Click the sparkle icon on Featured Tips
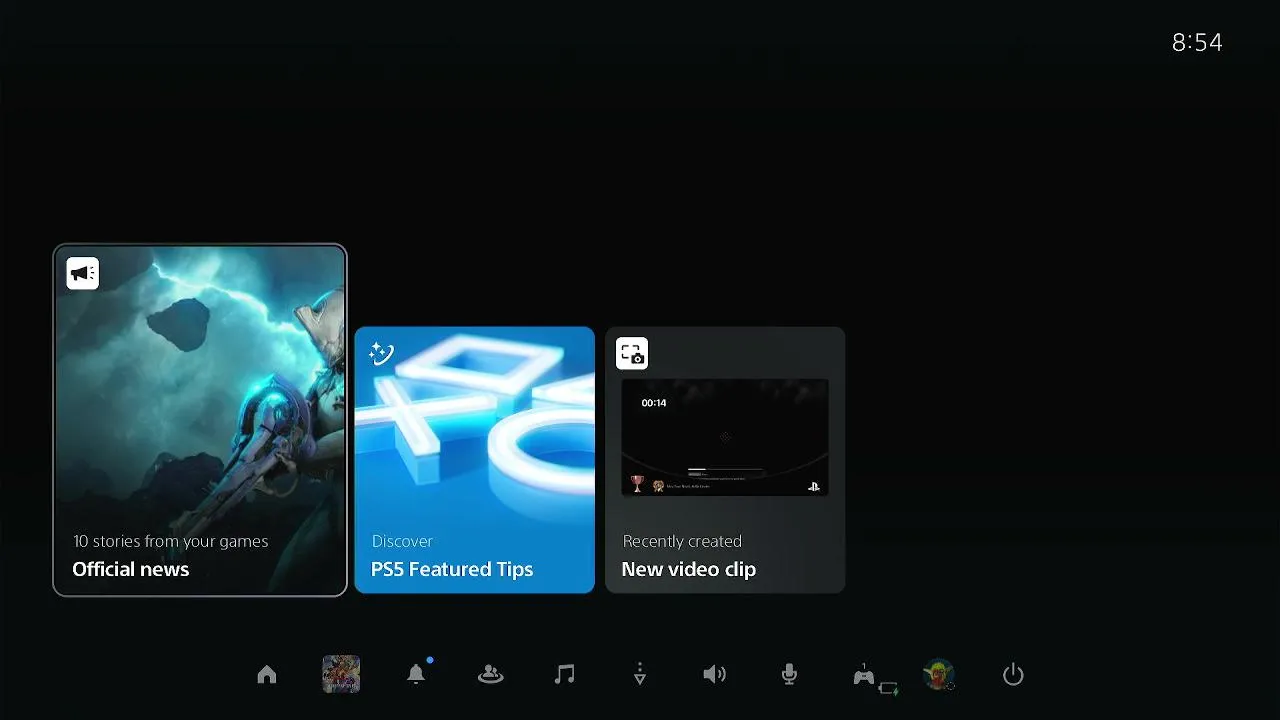The width and height of the screenshot is (1280, 720). tap(381, 353)
